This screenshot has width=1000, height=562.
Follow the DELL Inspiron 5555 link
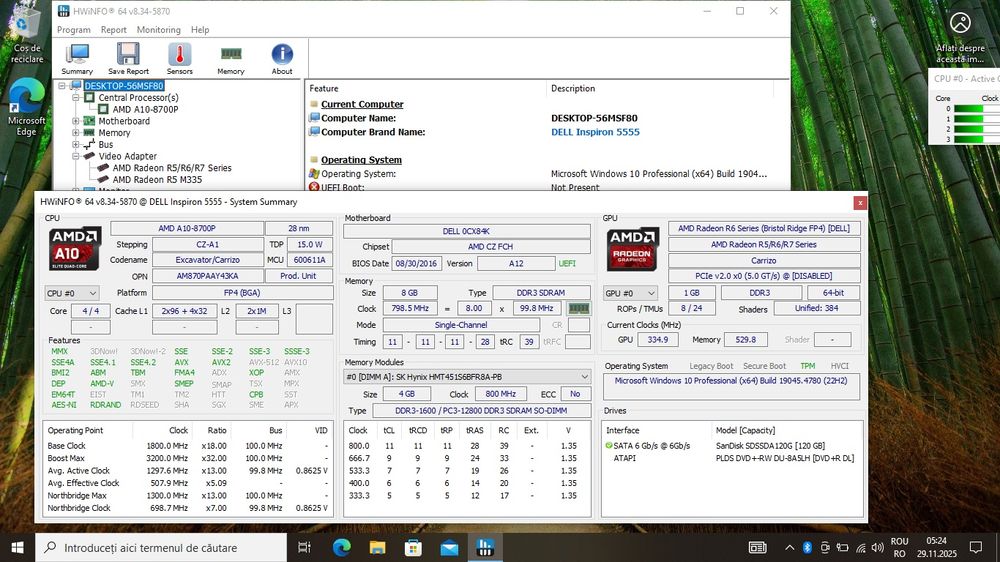[x=595, y=132]
